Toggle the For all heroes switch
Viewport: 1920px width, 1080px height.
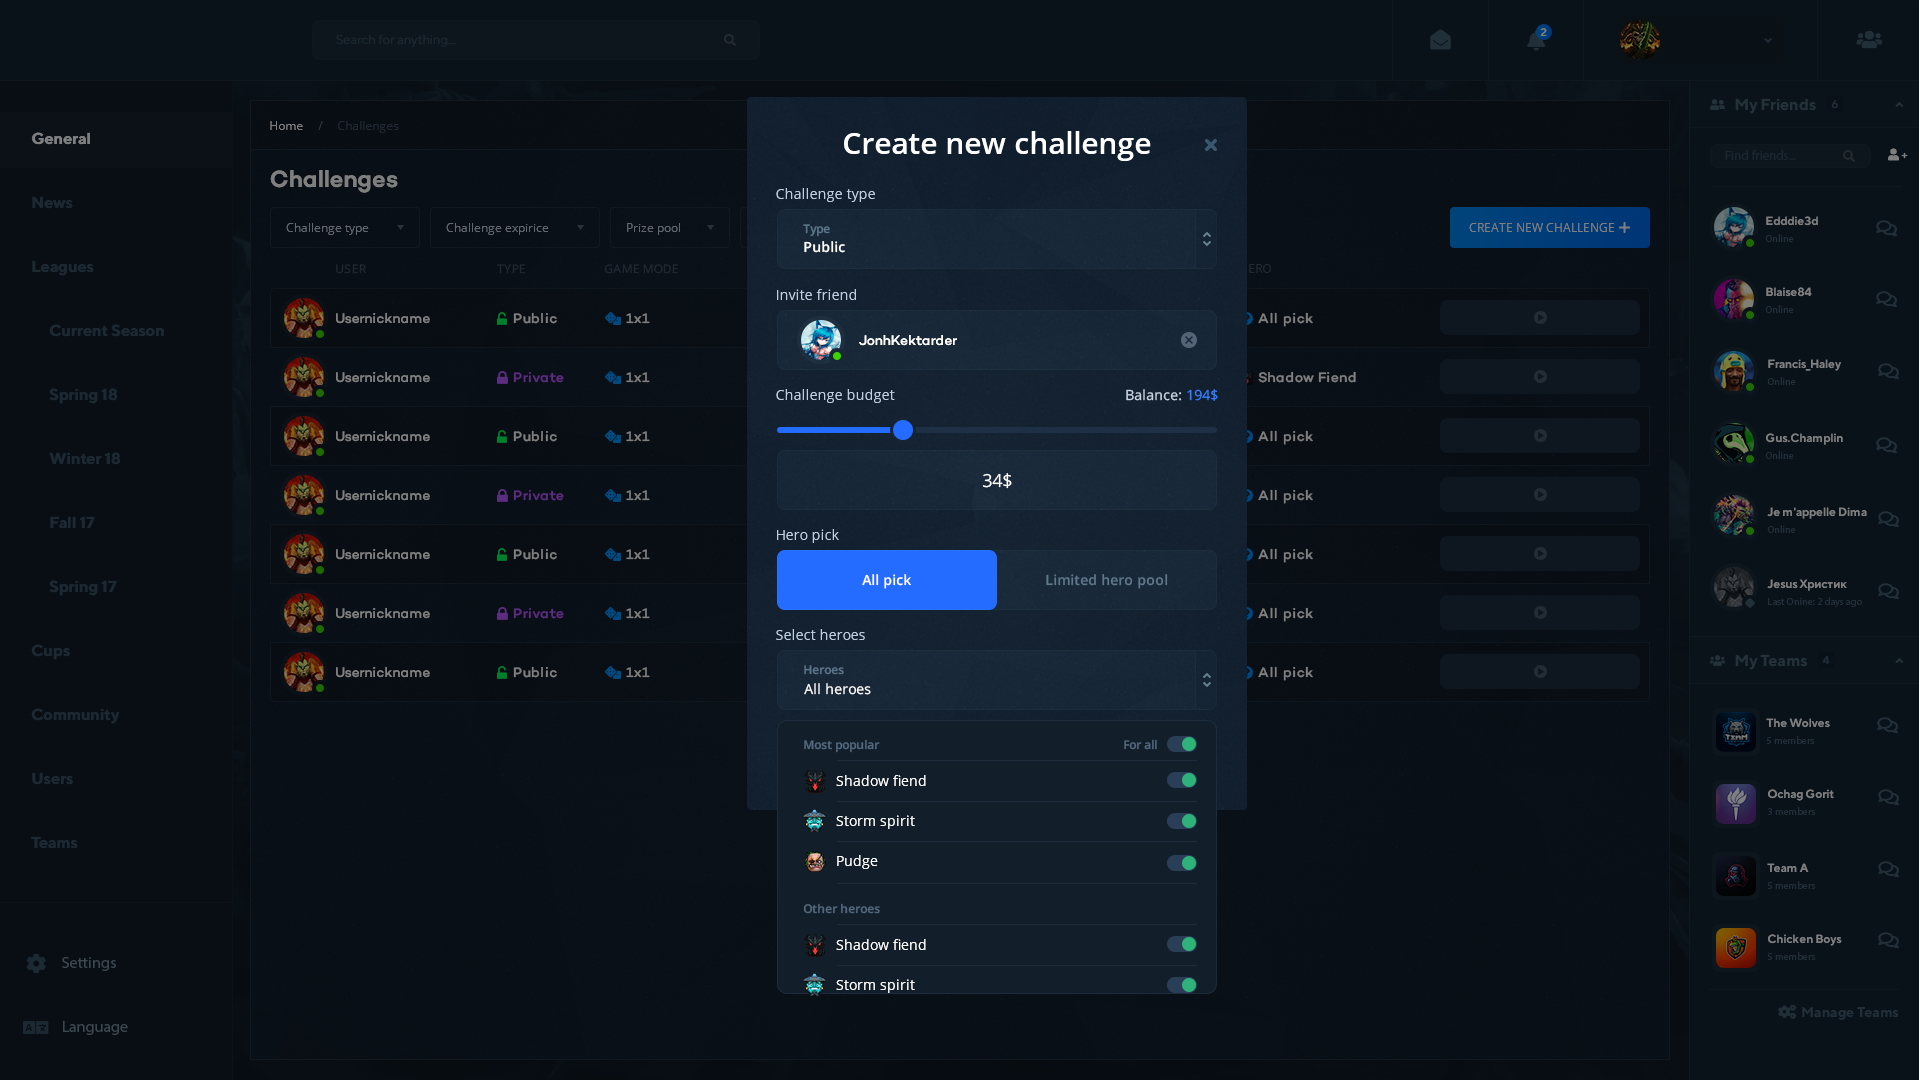[x=1181, y=744]
